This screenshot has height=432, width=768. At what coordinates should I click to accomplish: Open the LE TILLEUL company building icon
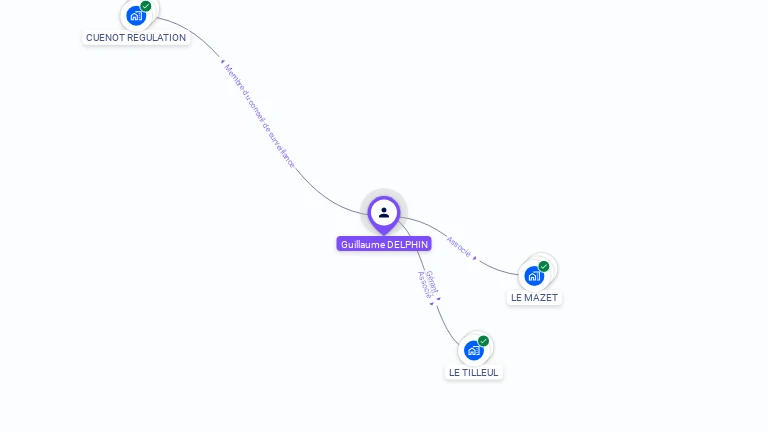[x=474, y=351]
